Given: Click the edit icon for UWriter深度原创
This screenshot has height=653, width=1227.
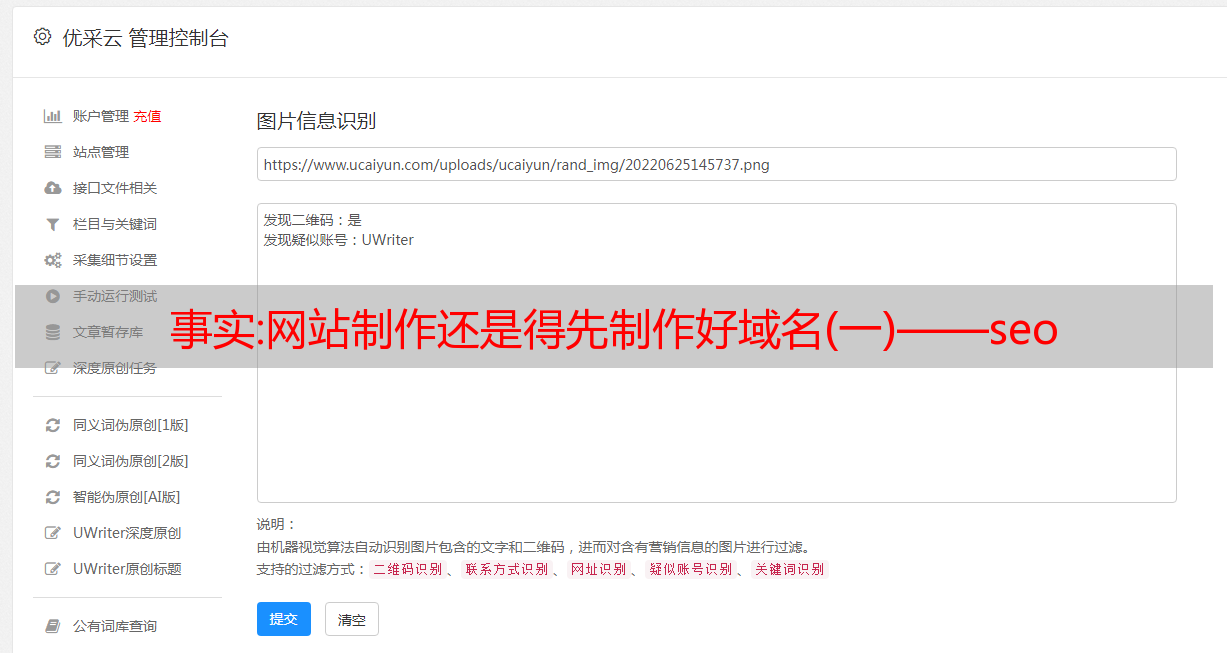Looking at the screenshot, I should [x=53, y=533].
